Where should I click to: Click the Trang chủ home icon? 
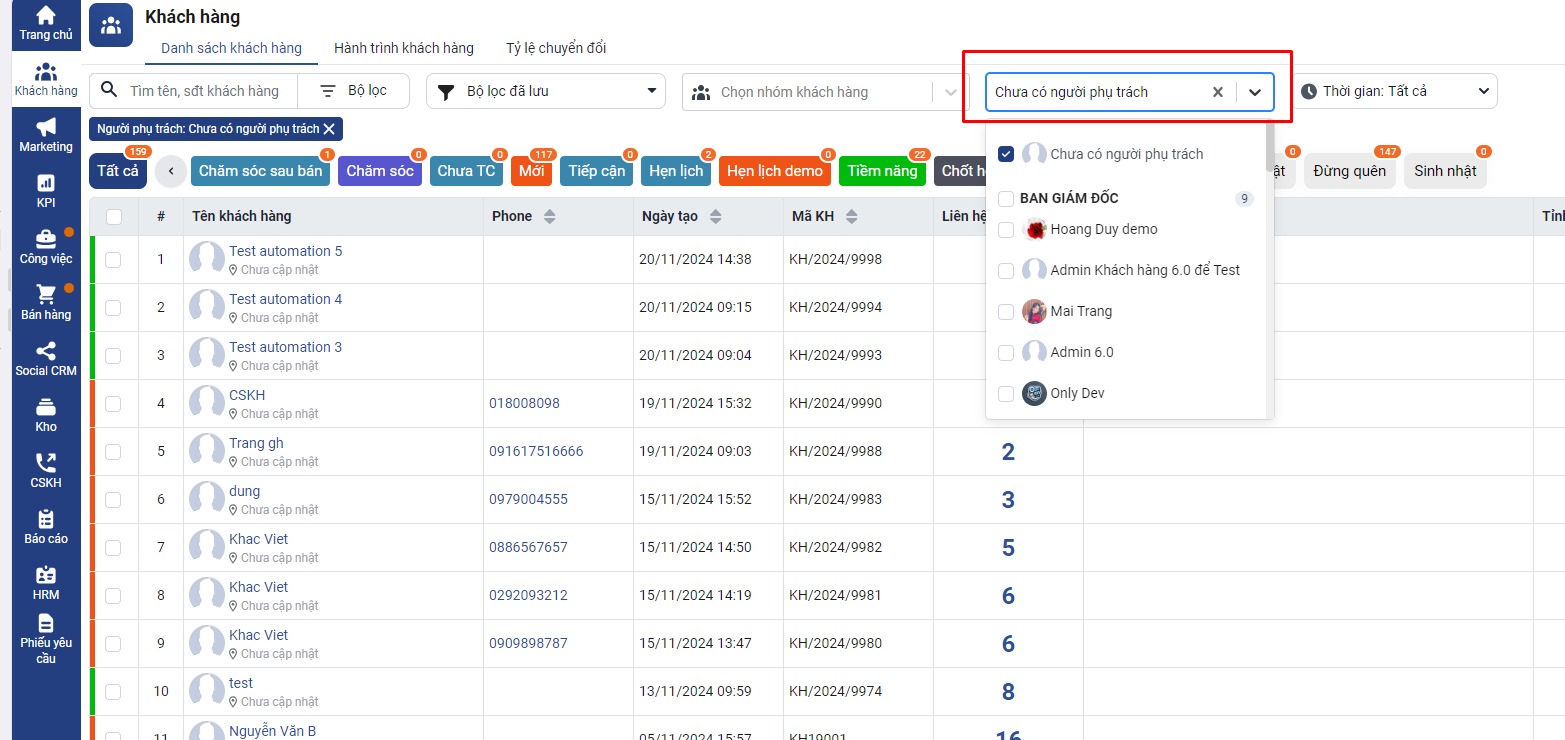pos(46,17)
